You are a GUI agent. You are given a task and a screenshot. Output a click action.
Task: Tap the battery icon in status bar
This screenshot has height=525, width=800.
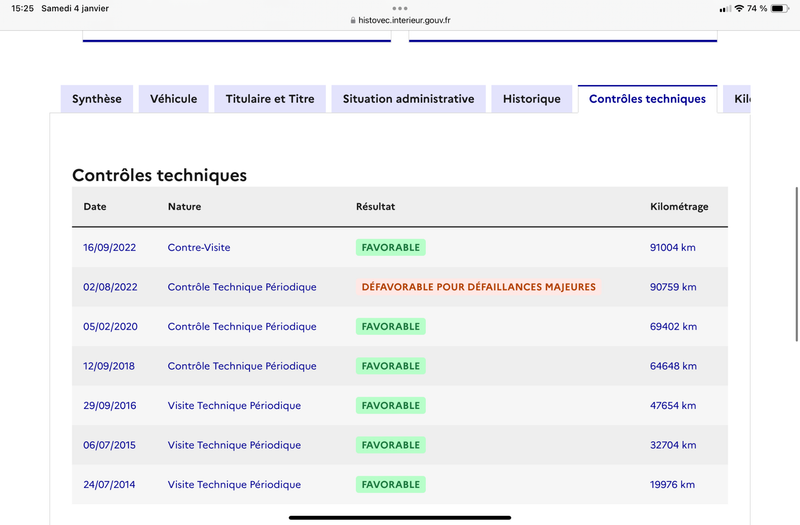780,8
